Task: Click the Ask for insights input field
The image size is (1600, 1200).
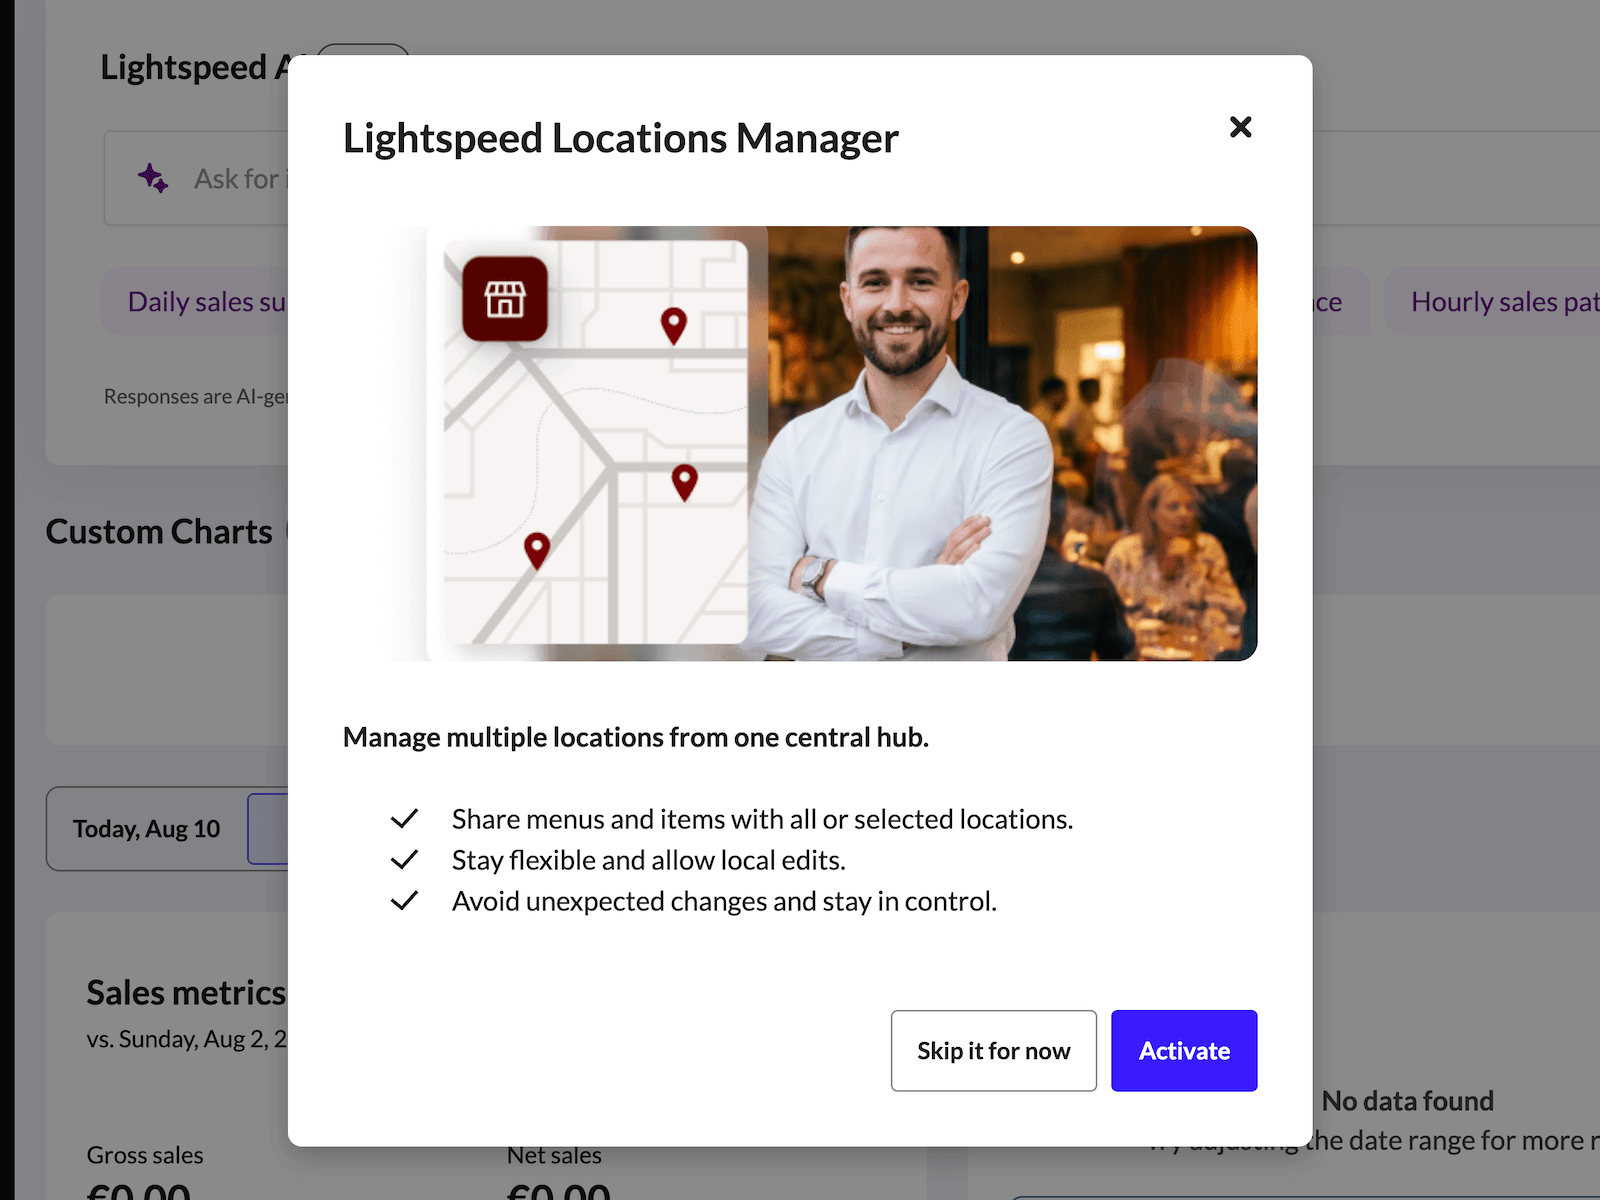Action: coord(196,178)
